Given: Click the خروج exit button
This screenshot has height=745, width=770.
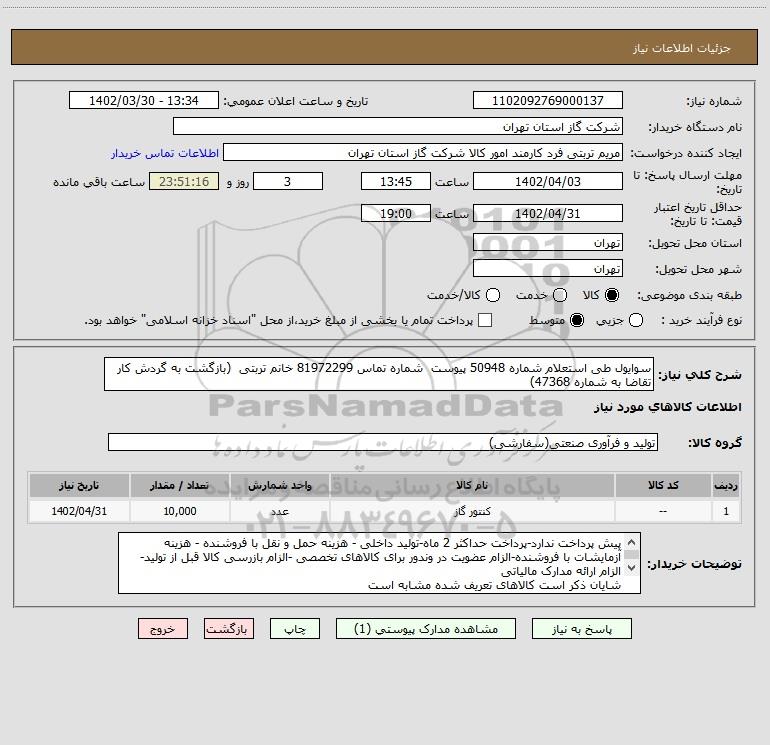Looking at the screenshot, I should (x=163, y=629).
